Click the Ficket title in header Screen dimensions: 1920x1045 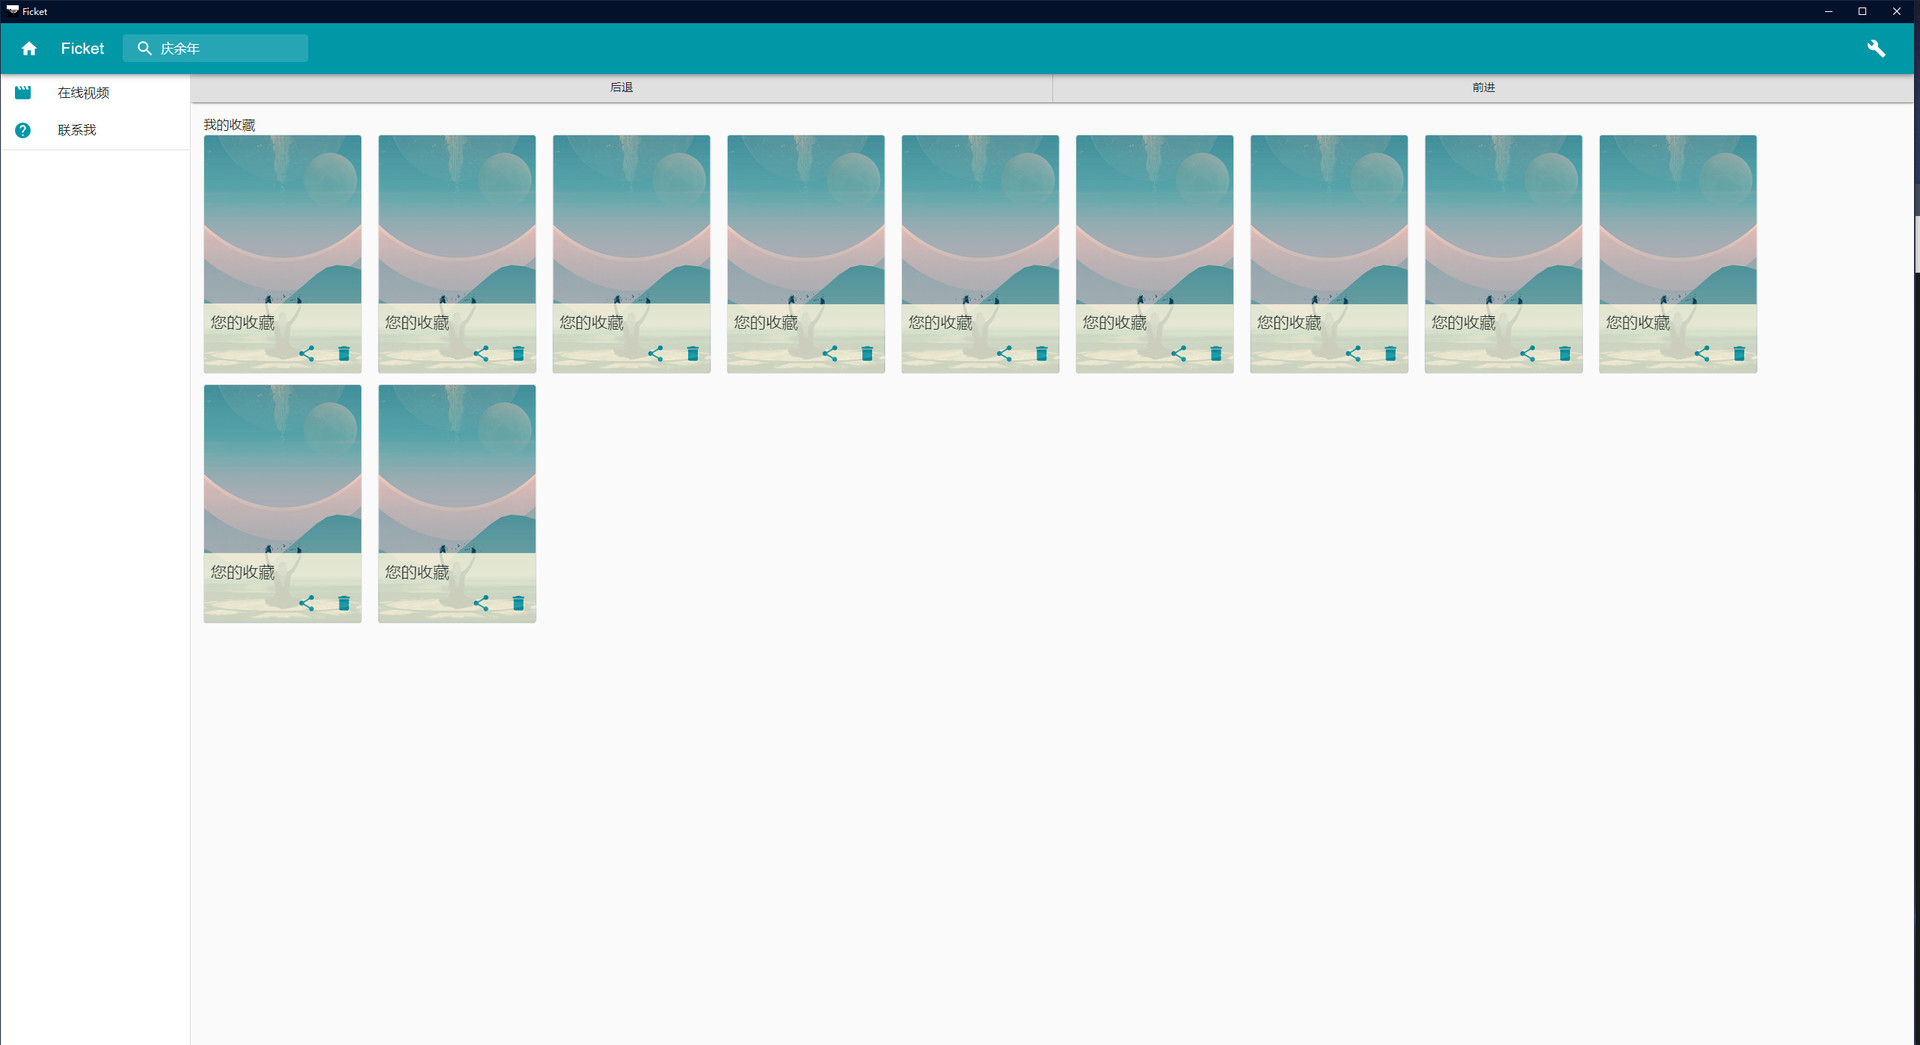click(x=82, y=48)
